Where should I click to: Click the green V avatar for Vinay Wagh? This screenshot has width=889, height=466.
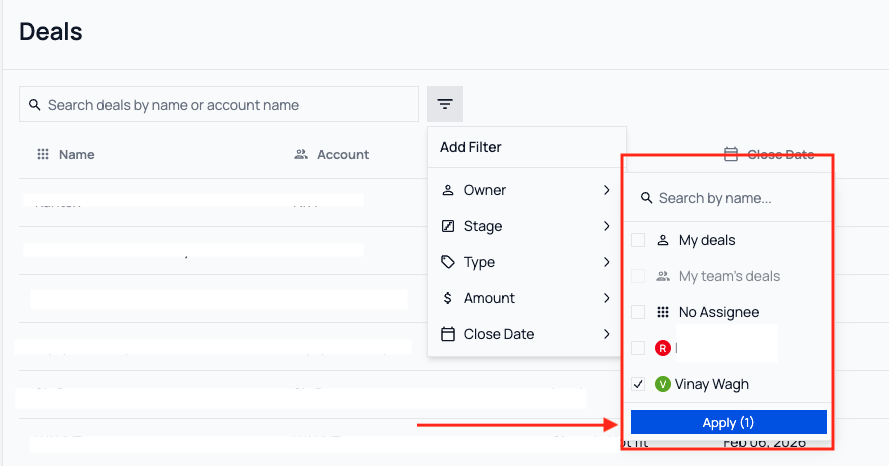pyautogui.click(x=662, y=384)
